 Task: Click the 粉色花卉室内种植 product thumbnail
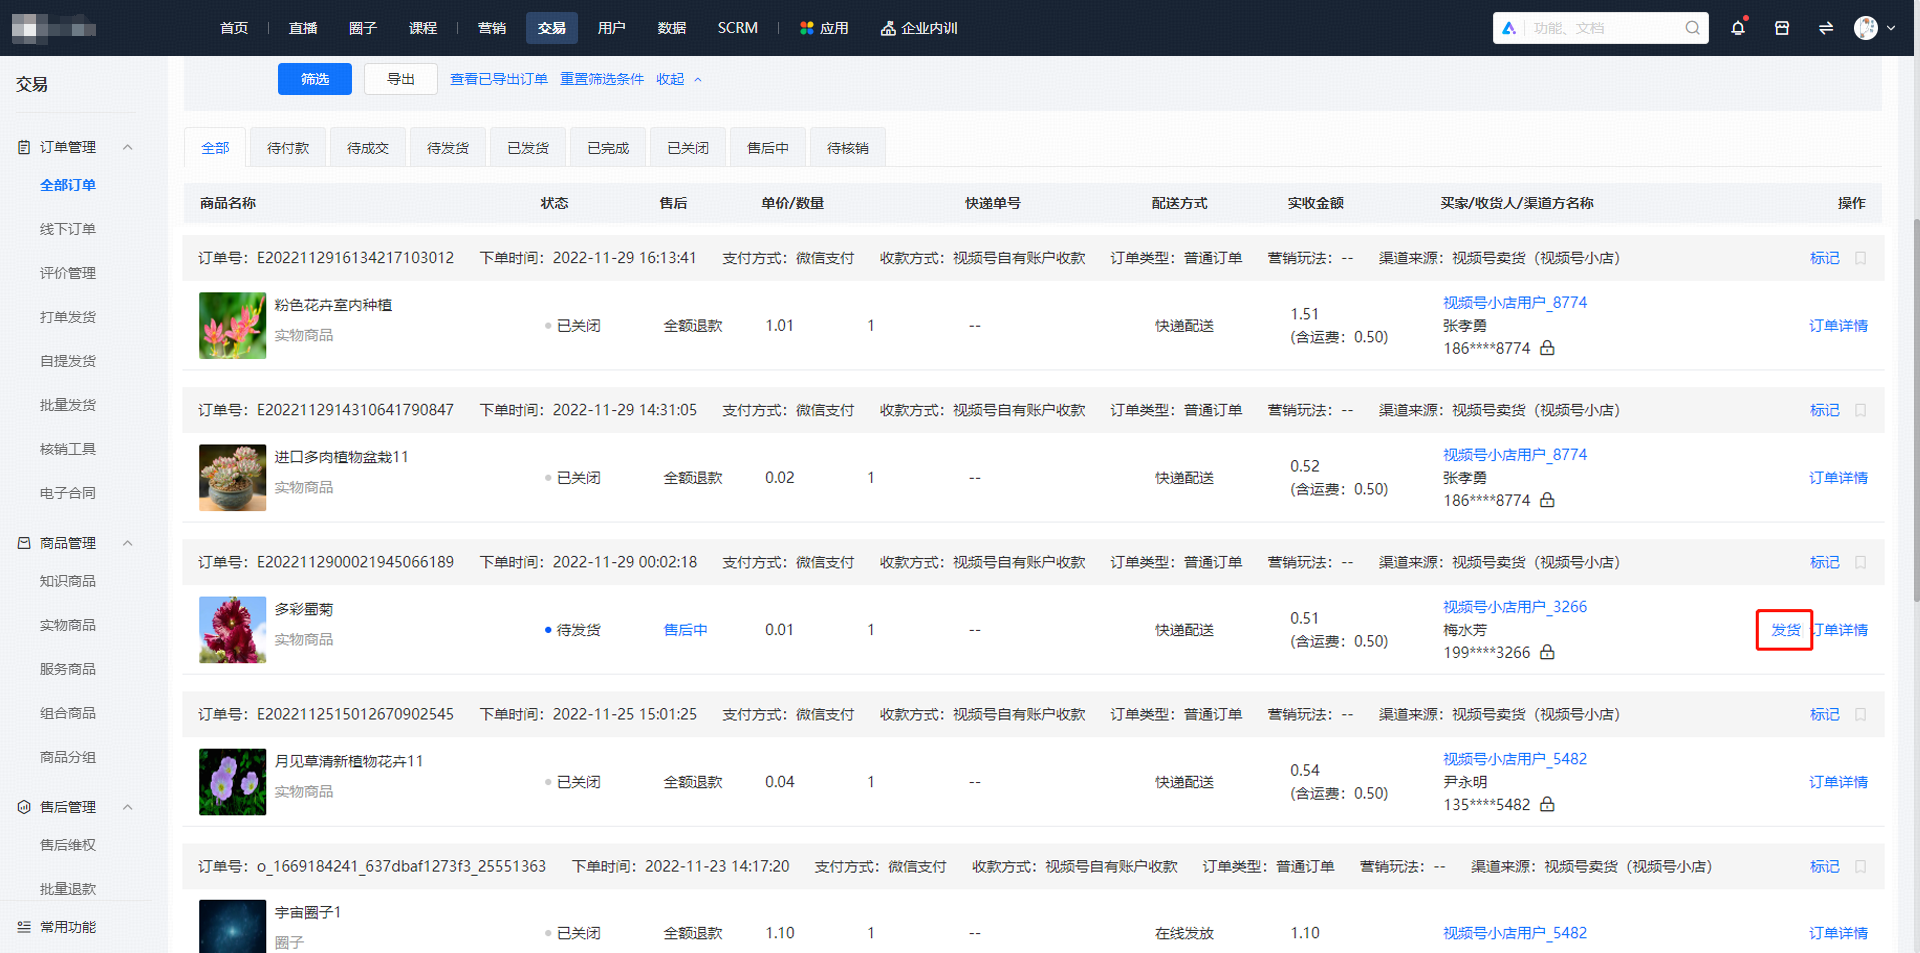tap(232, 326)
